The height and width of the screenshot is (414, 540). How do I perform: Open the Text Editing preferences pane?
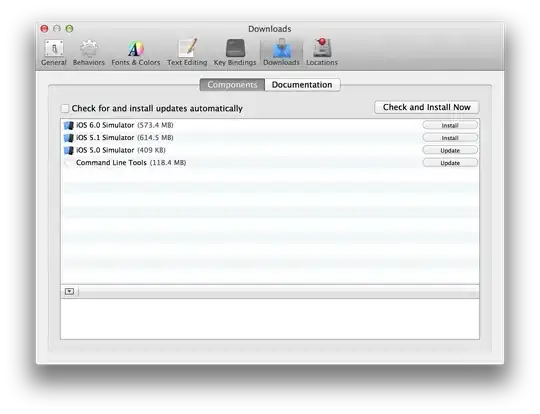[x=187, y=52]
